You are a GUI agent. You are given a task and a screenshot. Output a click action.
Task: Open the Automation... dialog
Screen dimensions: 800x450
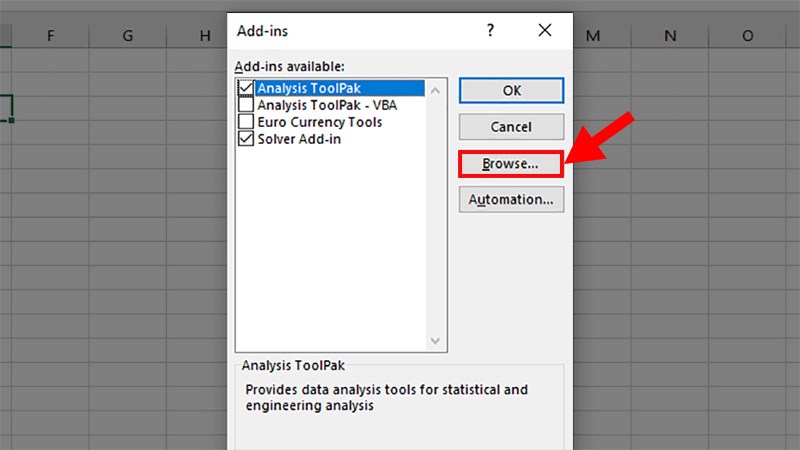coord(511,199)
